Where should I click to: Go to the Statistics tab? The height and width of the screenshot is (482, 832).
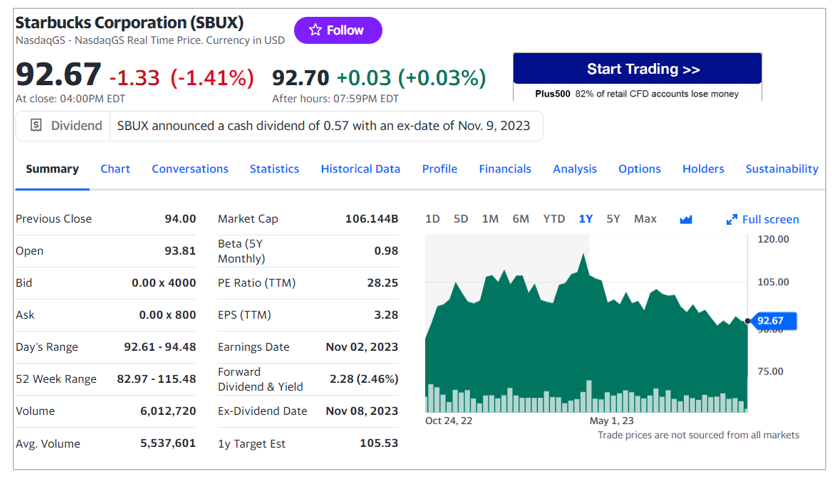coord(274,169)
